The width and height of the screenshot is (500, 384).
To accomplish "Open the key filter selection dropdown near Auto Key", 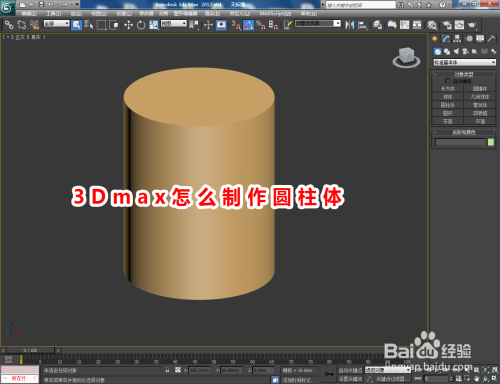I will (388, 370).
